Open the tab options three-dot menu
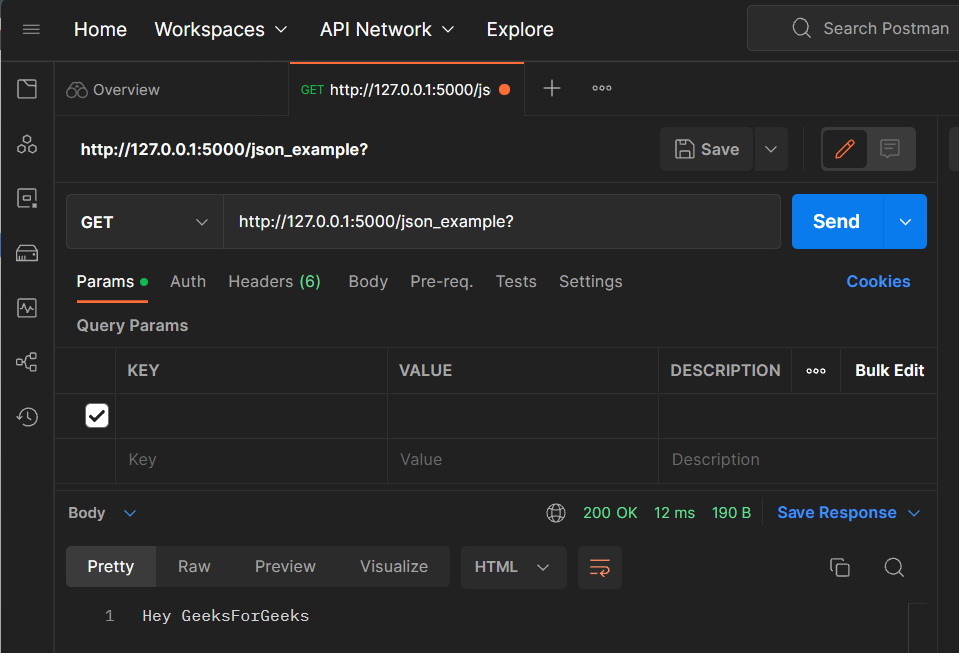Viewport: 959px width, 653px height. coord(602,89)
